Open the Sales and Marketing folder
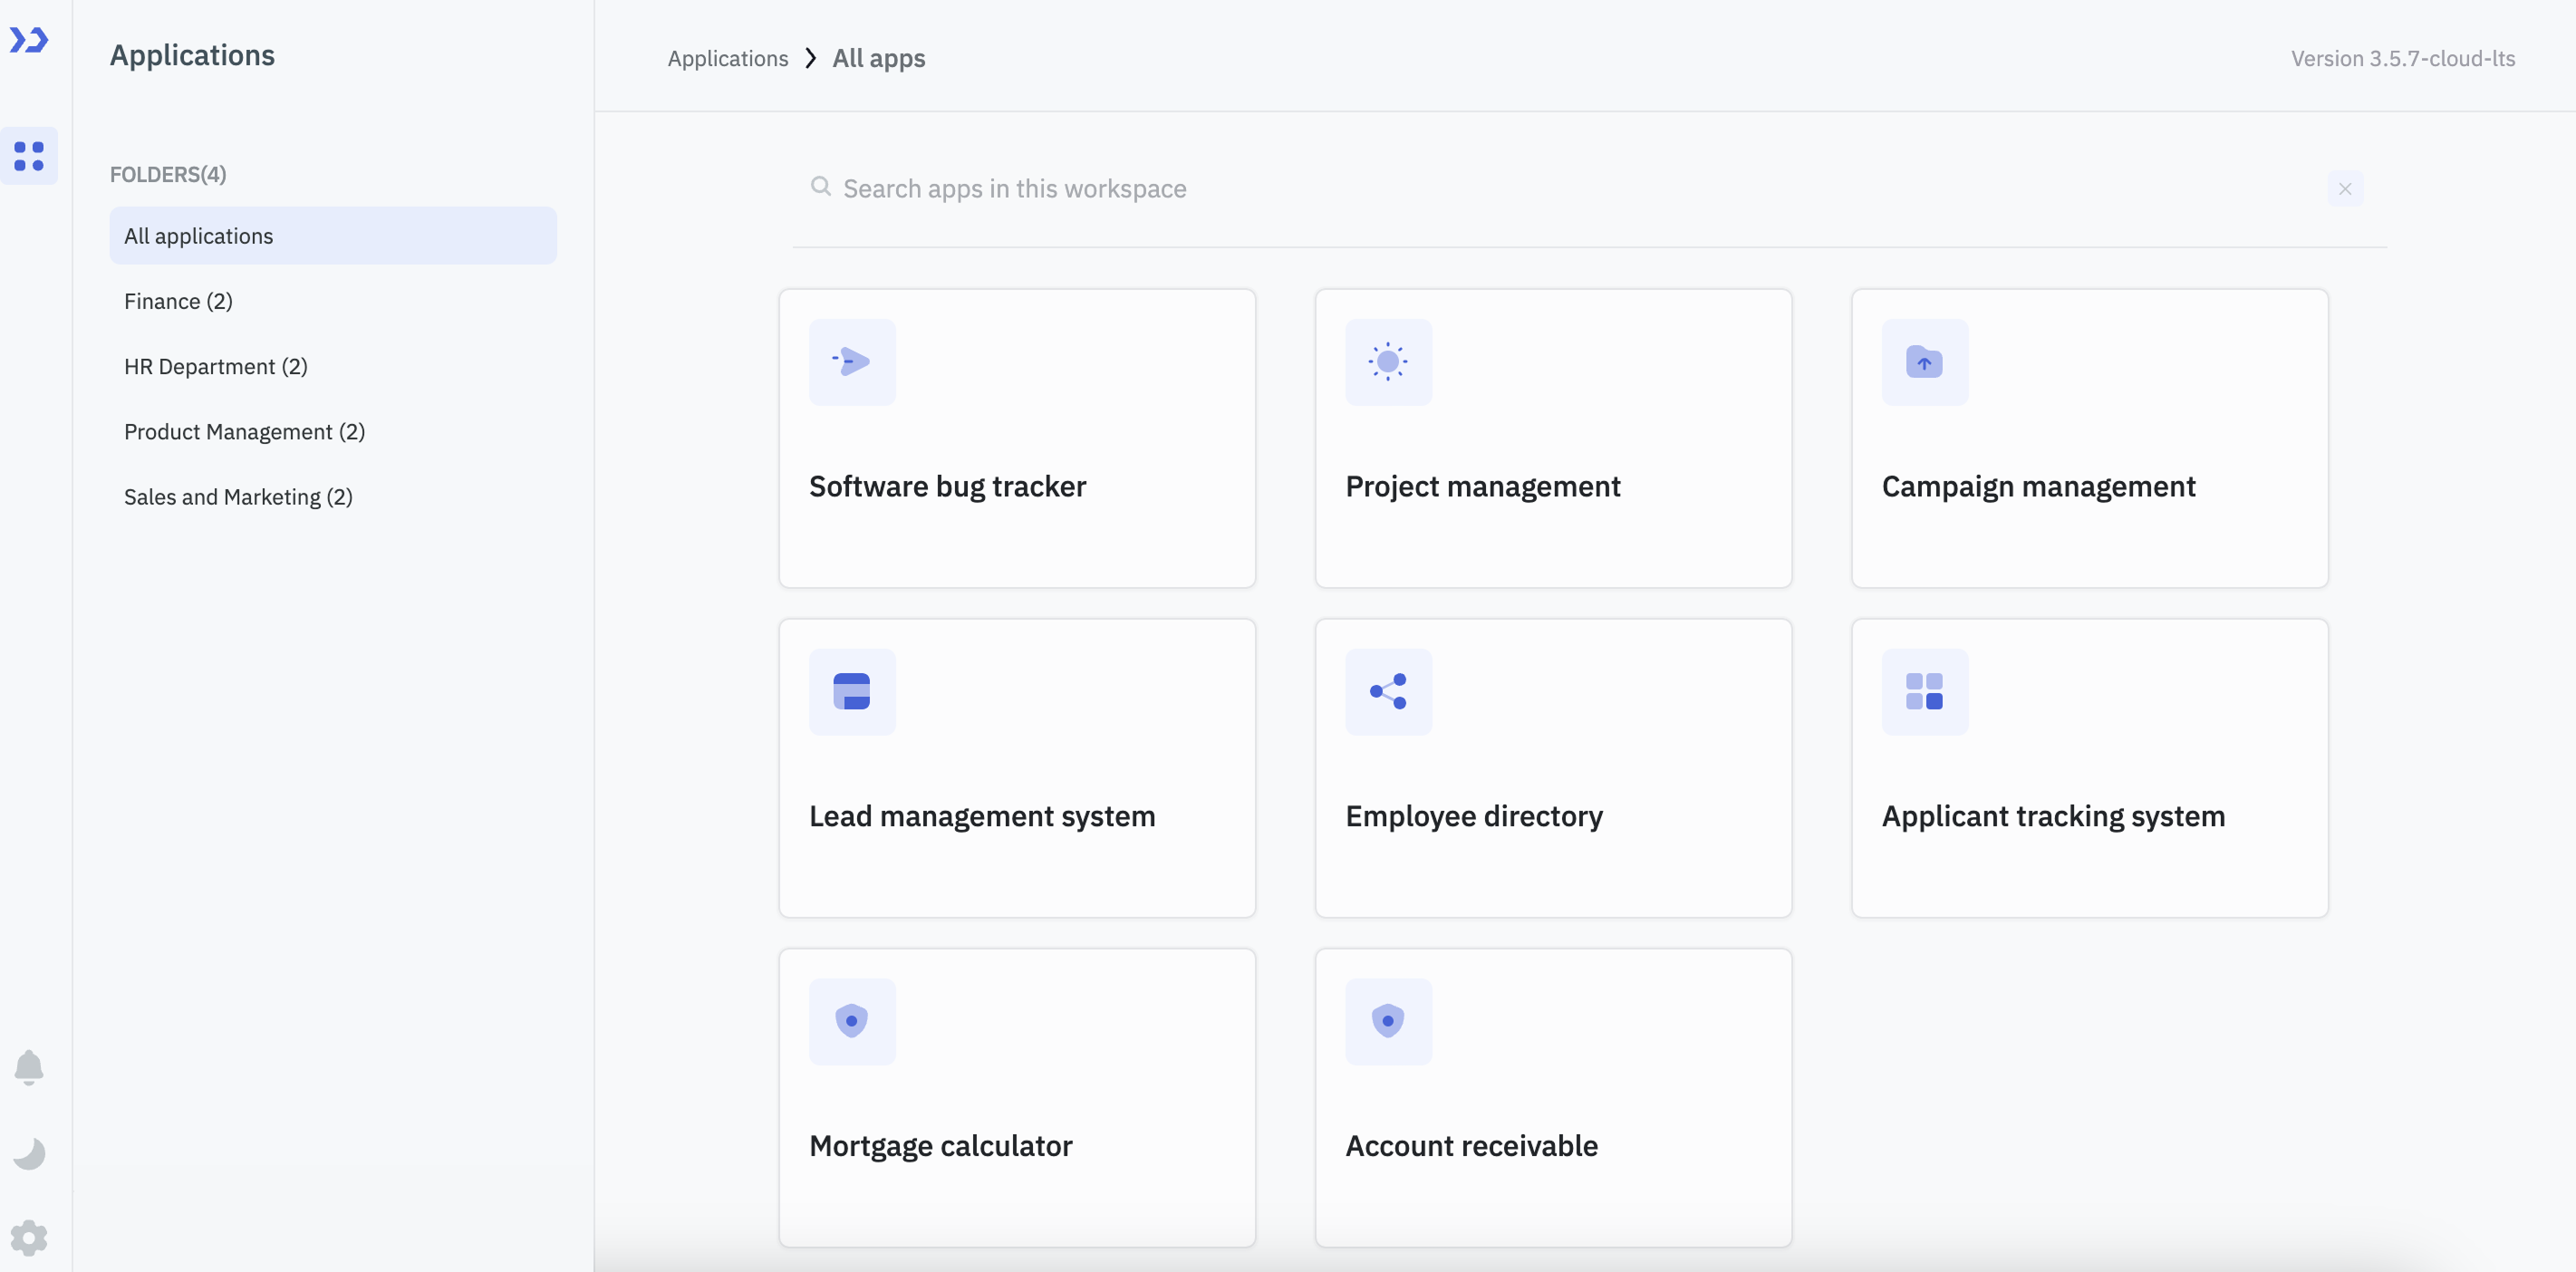Viewport: 2576px width, 1272px height. click(x=238, y=496)
